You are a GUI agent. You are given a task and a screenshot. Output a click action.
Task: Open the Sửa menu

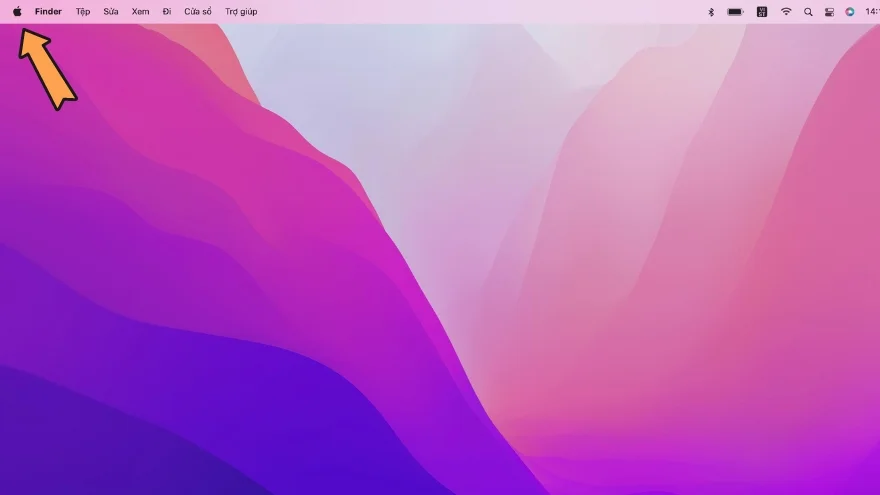[x=111, y=12]
